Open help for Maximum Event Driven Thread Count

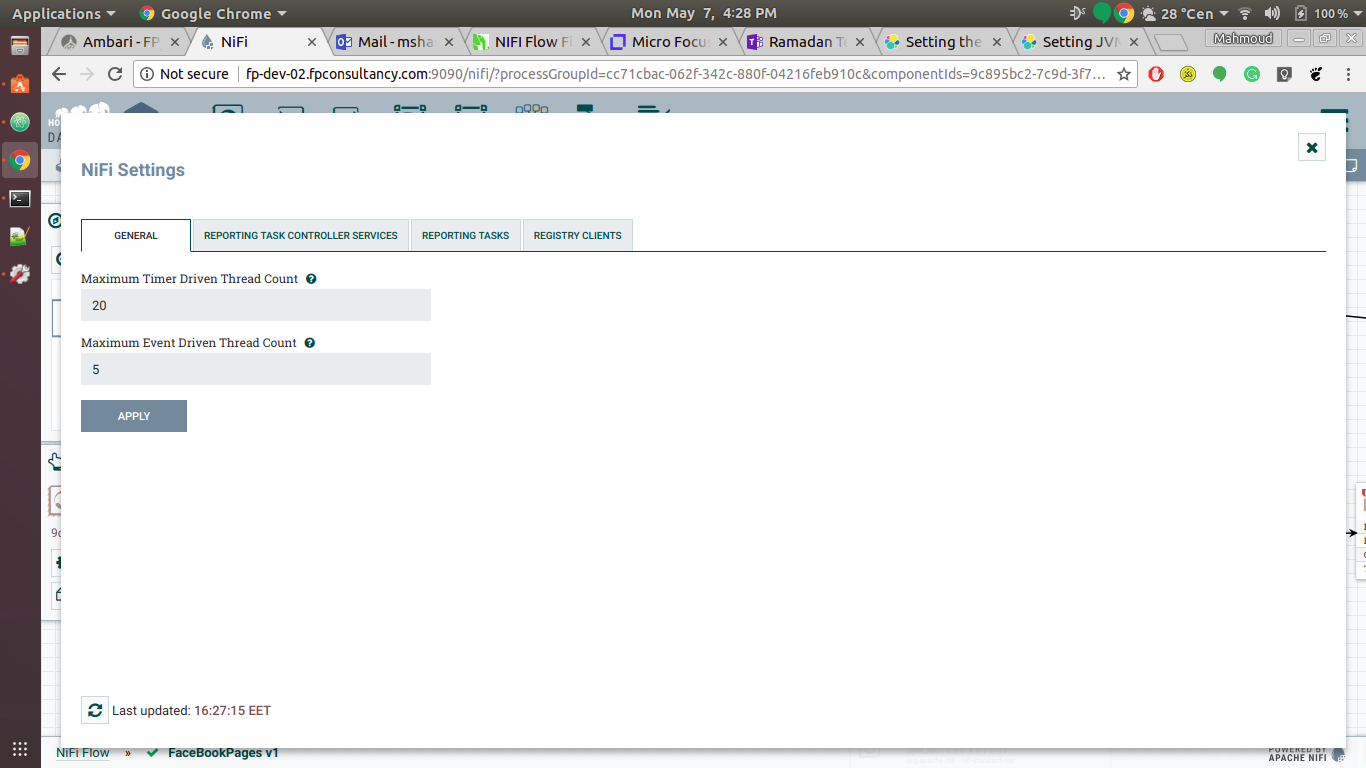pyautogui.click(x=310, y=342)
